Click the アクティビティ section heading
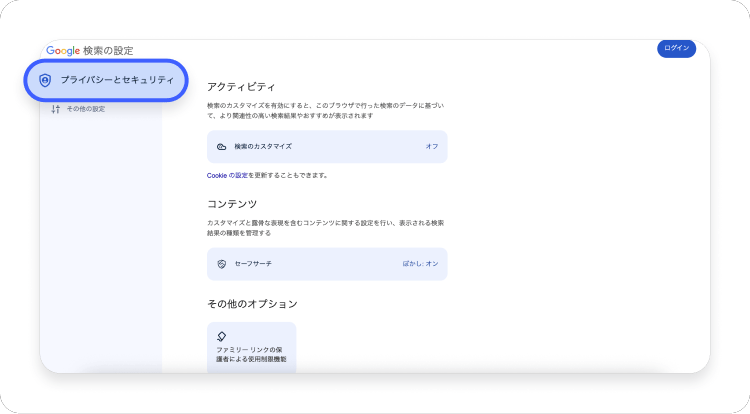750x414 pixels. [241, 87]
